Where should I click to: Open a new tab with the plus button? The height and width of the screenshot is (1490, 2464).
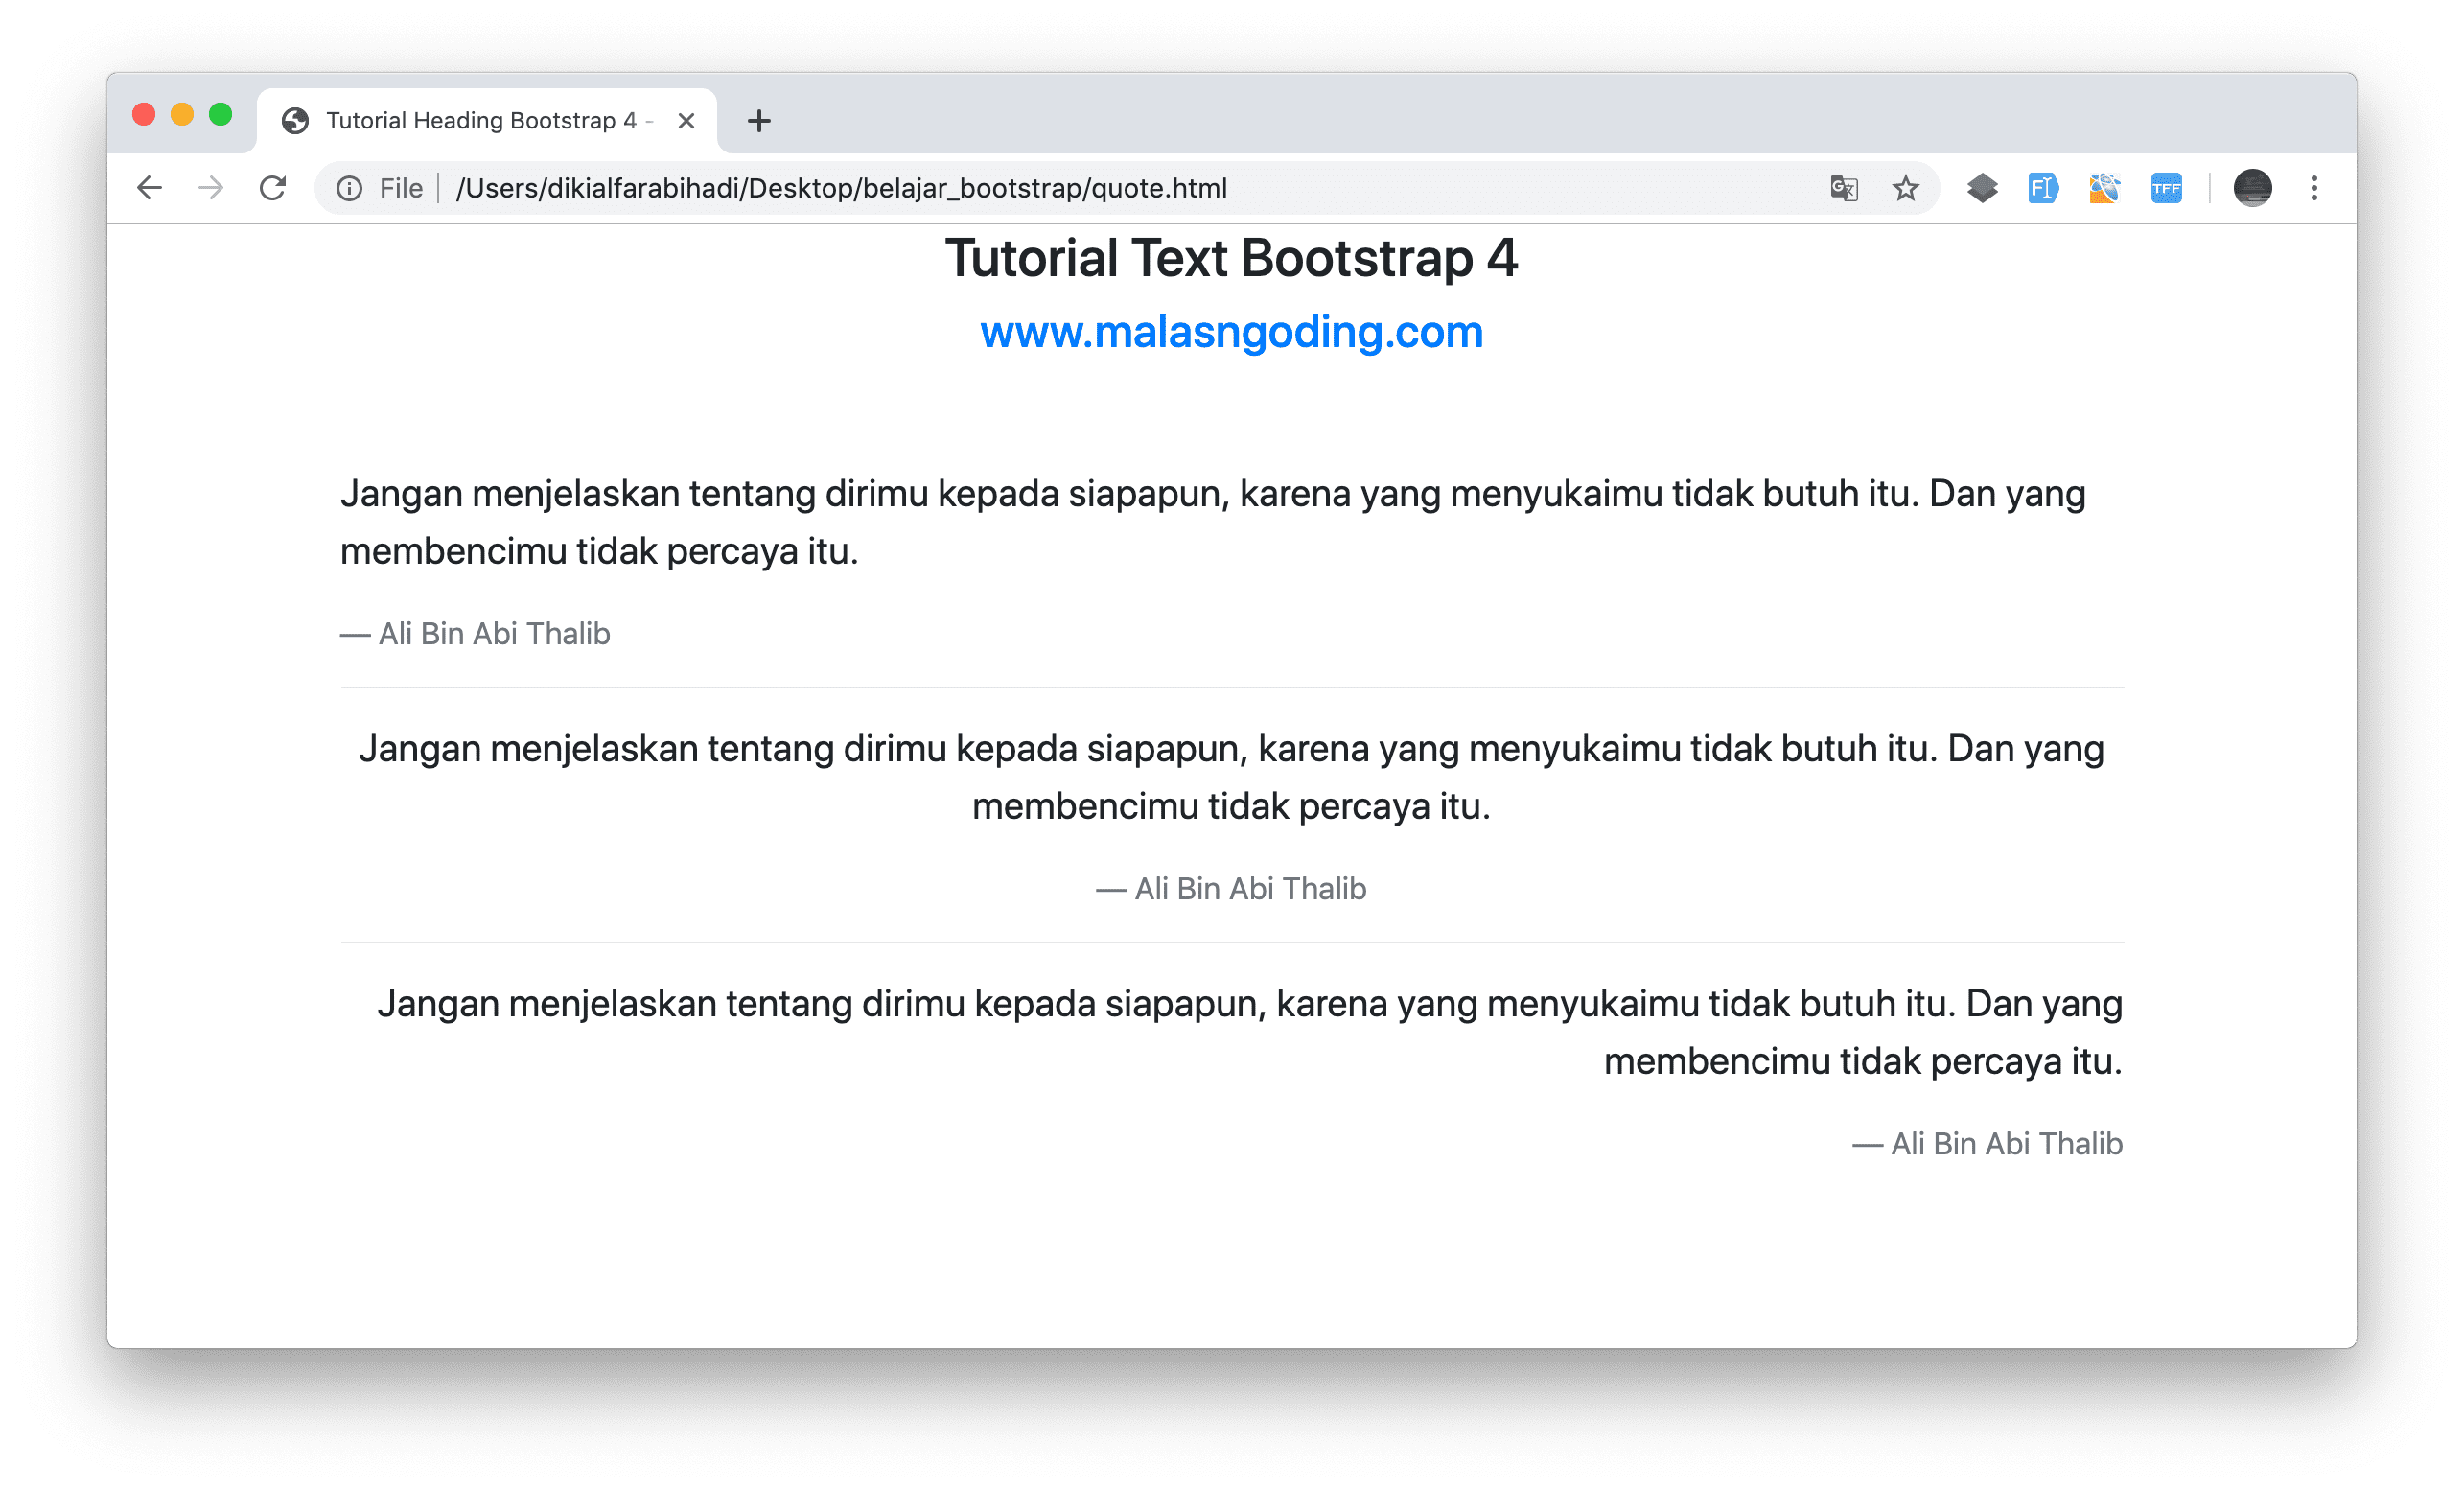(x=759, y=121)
